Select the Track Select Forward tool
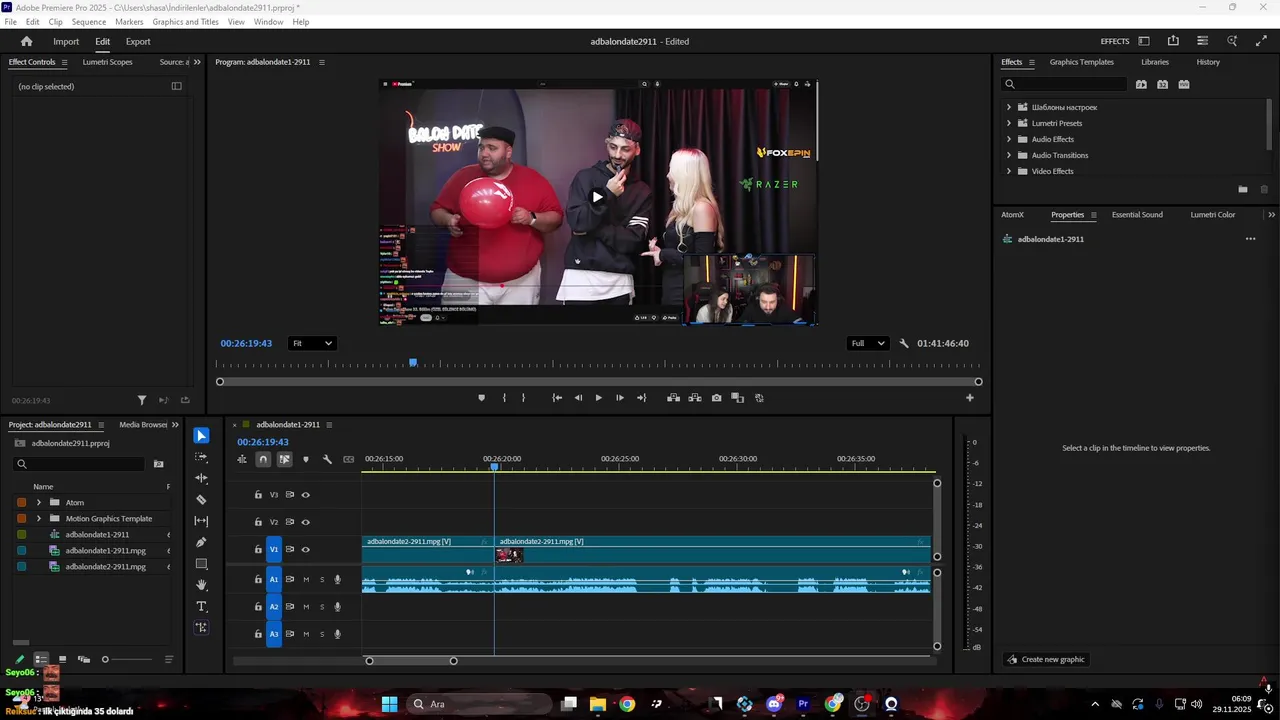 point(201,457)
